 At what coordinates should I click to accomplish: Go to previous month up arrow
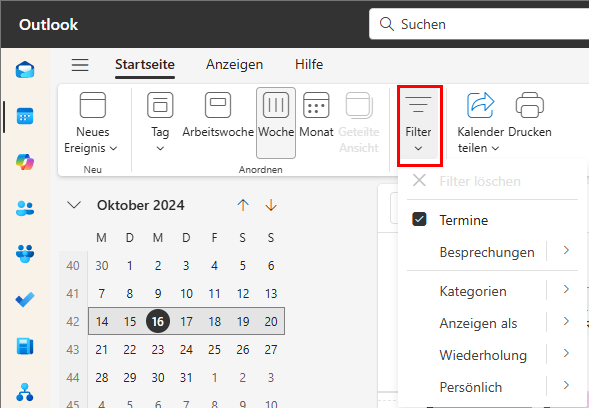(243, 205)
